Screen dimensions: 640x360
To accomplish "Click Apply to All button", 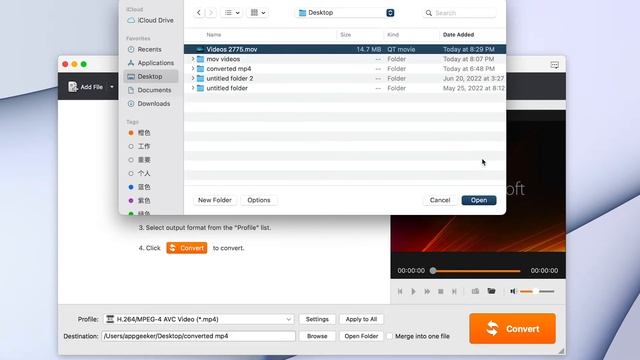I will pyautogui.click(x=361, y=319).
